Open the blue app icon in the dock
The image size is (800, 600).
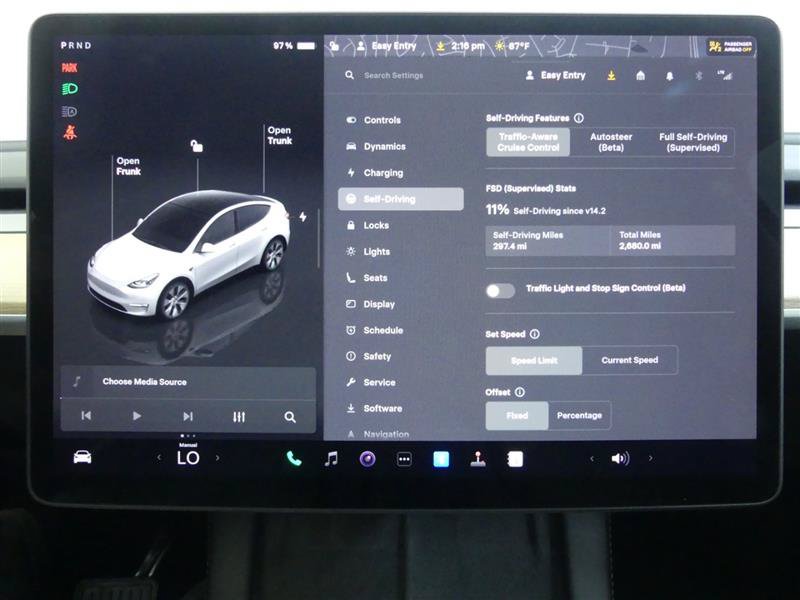(x=441, y=459)
